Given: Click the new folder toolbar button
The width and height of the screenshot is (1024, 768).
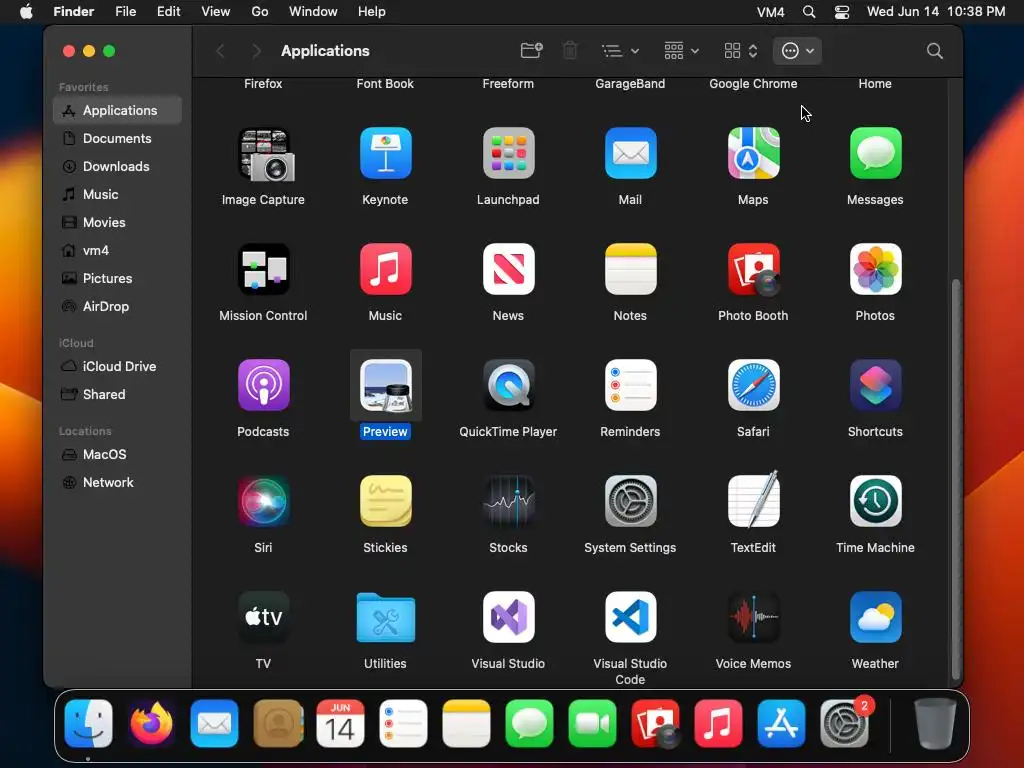Looking at the screenshot, I should pos(532,51).
